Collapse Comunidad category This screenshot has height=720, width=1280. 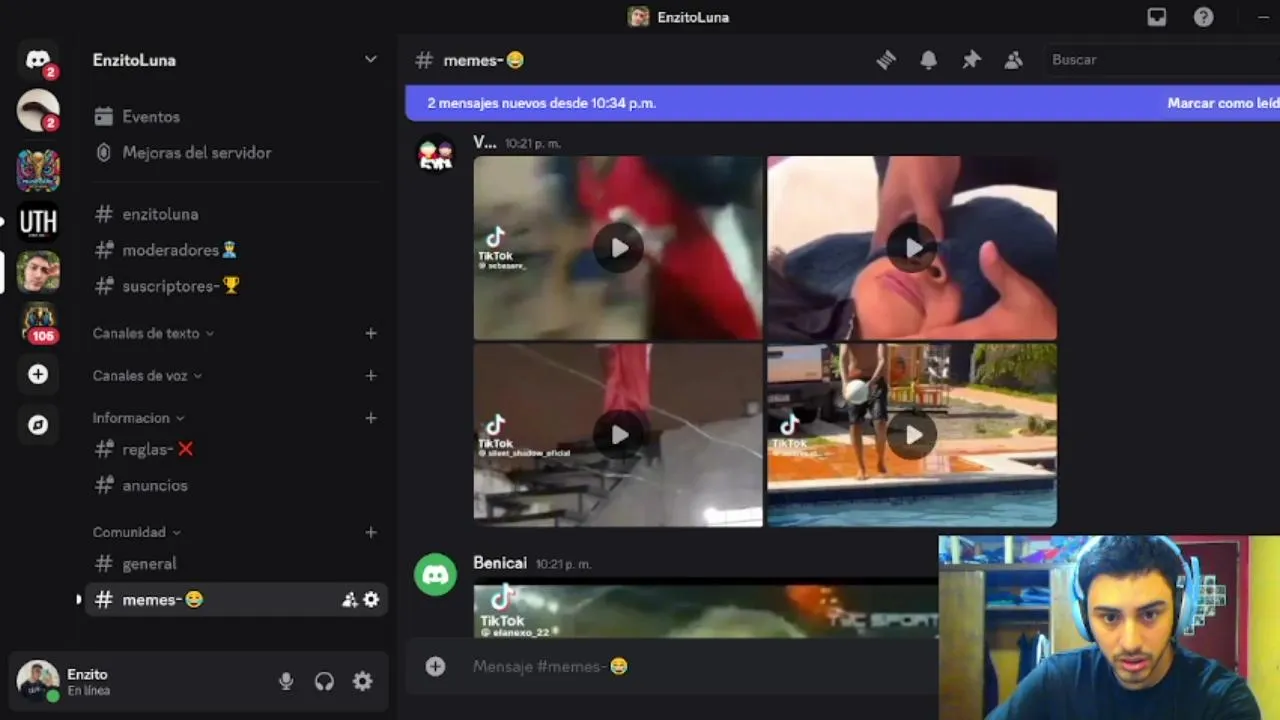137,532
